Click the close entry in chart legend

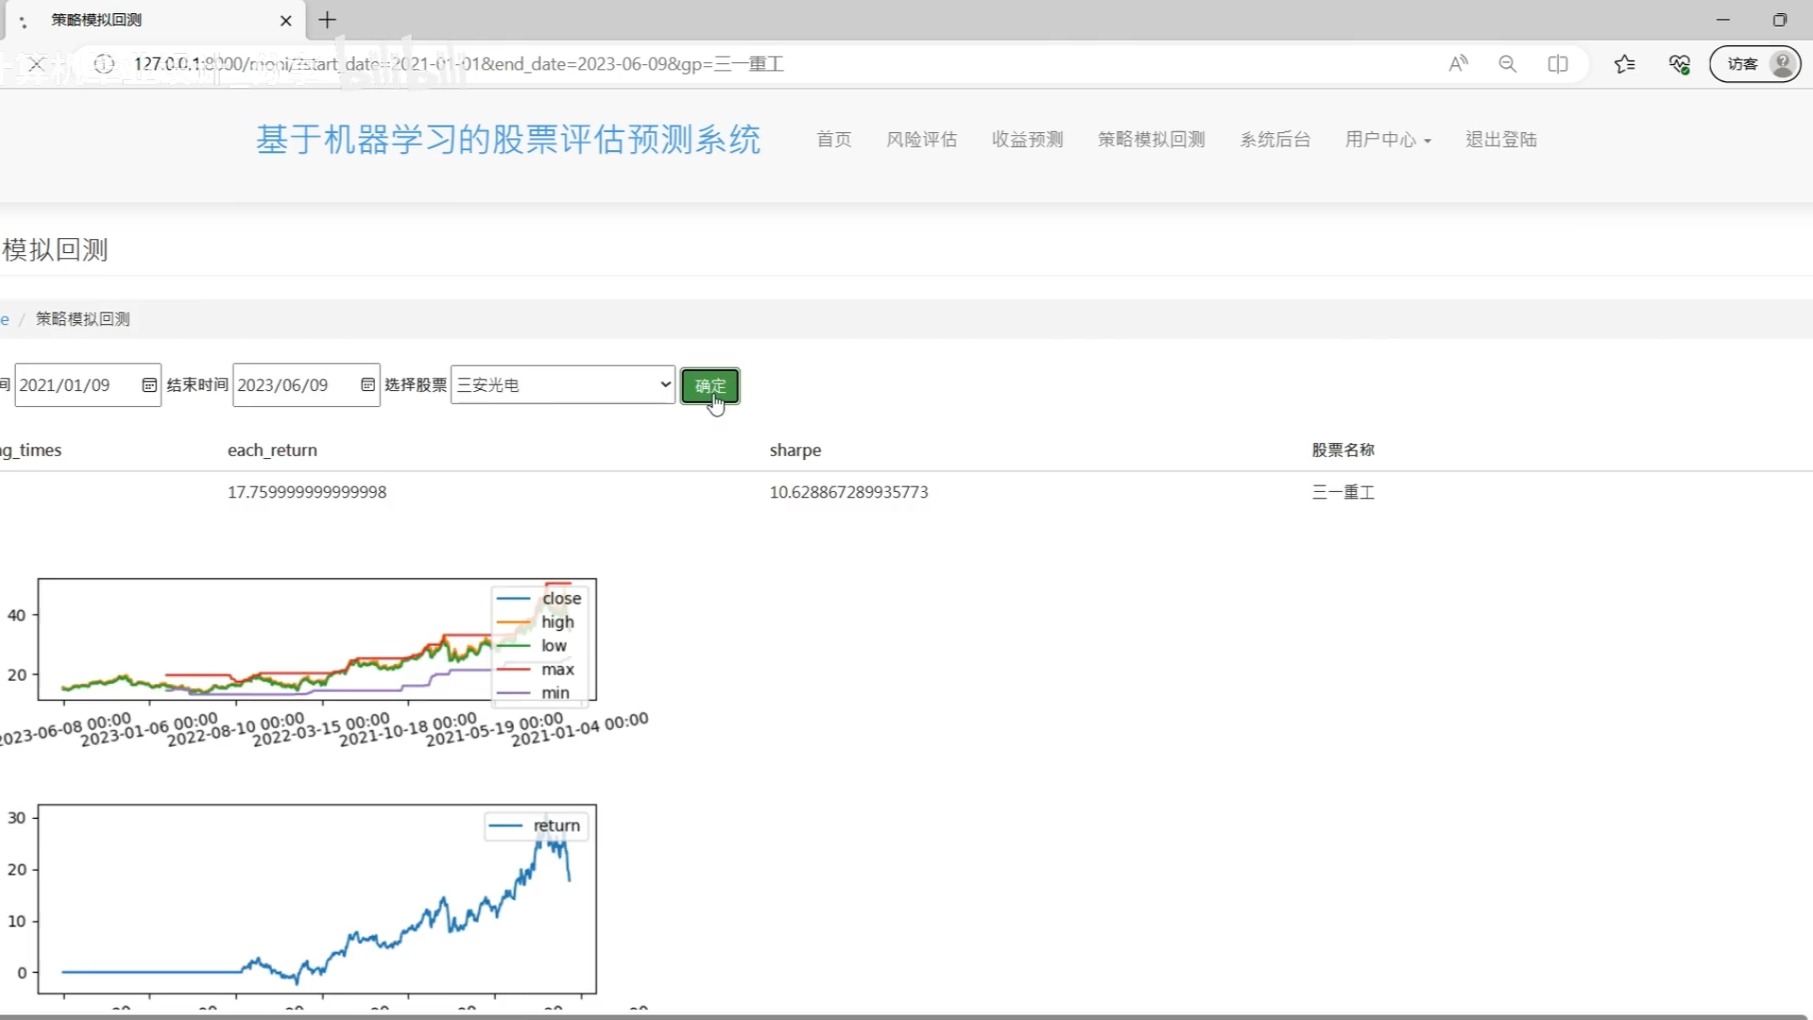[x=539, y=598]
